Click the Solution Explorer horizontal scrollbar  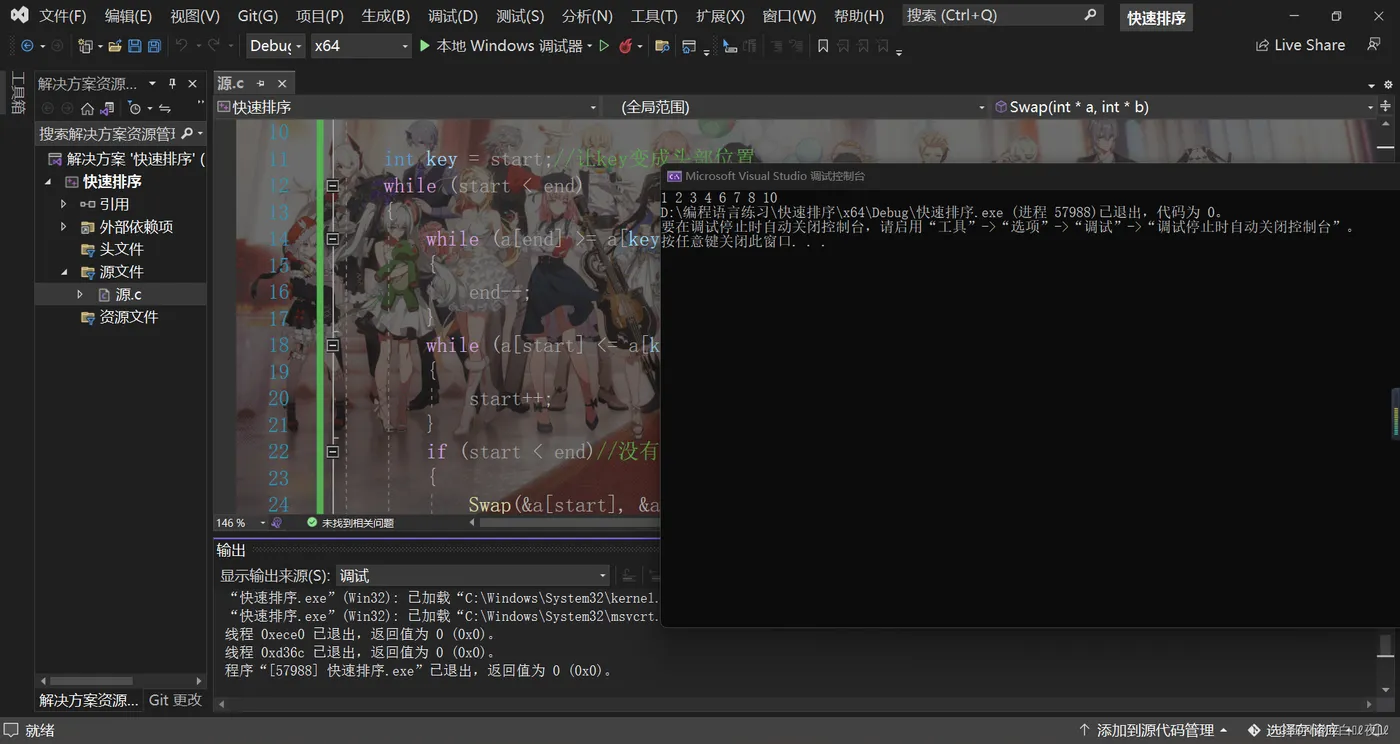[120, 681]
